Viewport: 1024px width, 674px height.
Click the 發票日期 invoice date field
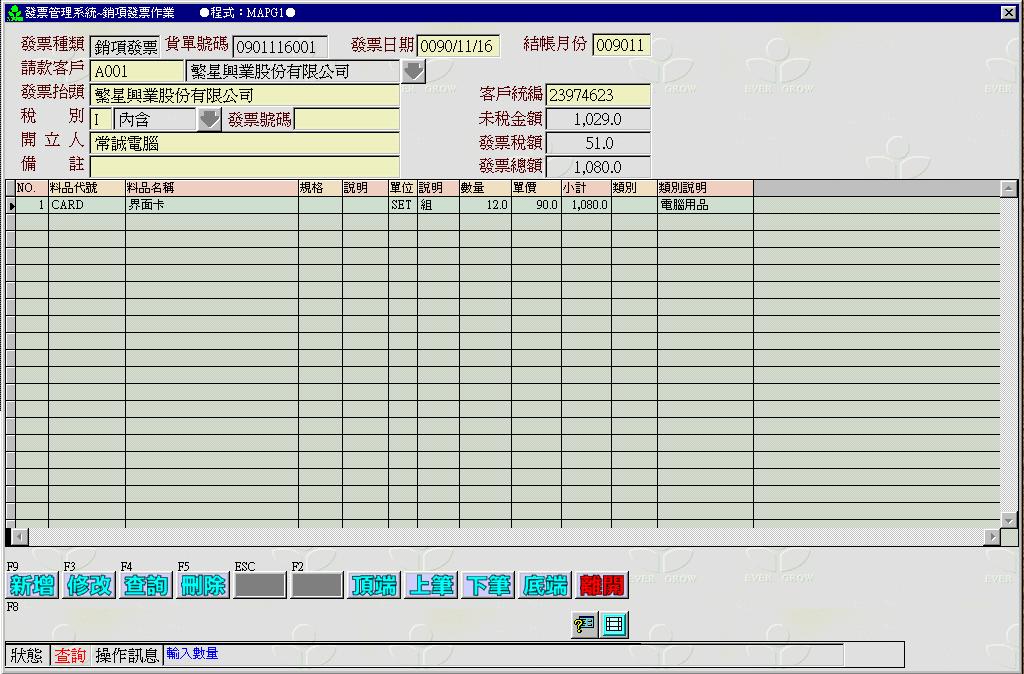(x=458, y=47)
